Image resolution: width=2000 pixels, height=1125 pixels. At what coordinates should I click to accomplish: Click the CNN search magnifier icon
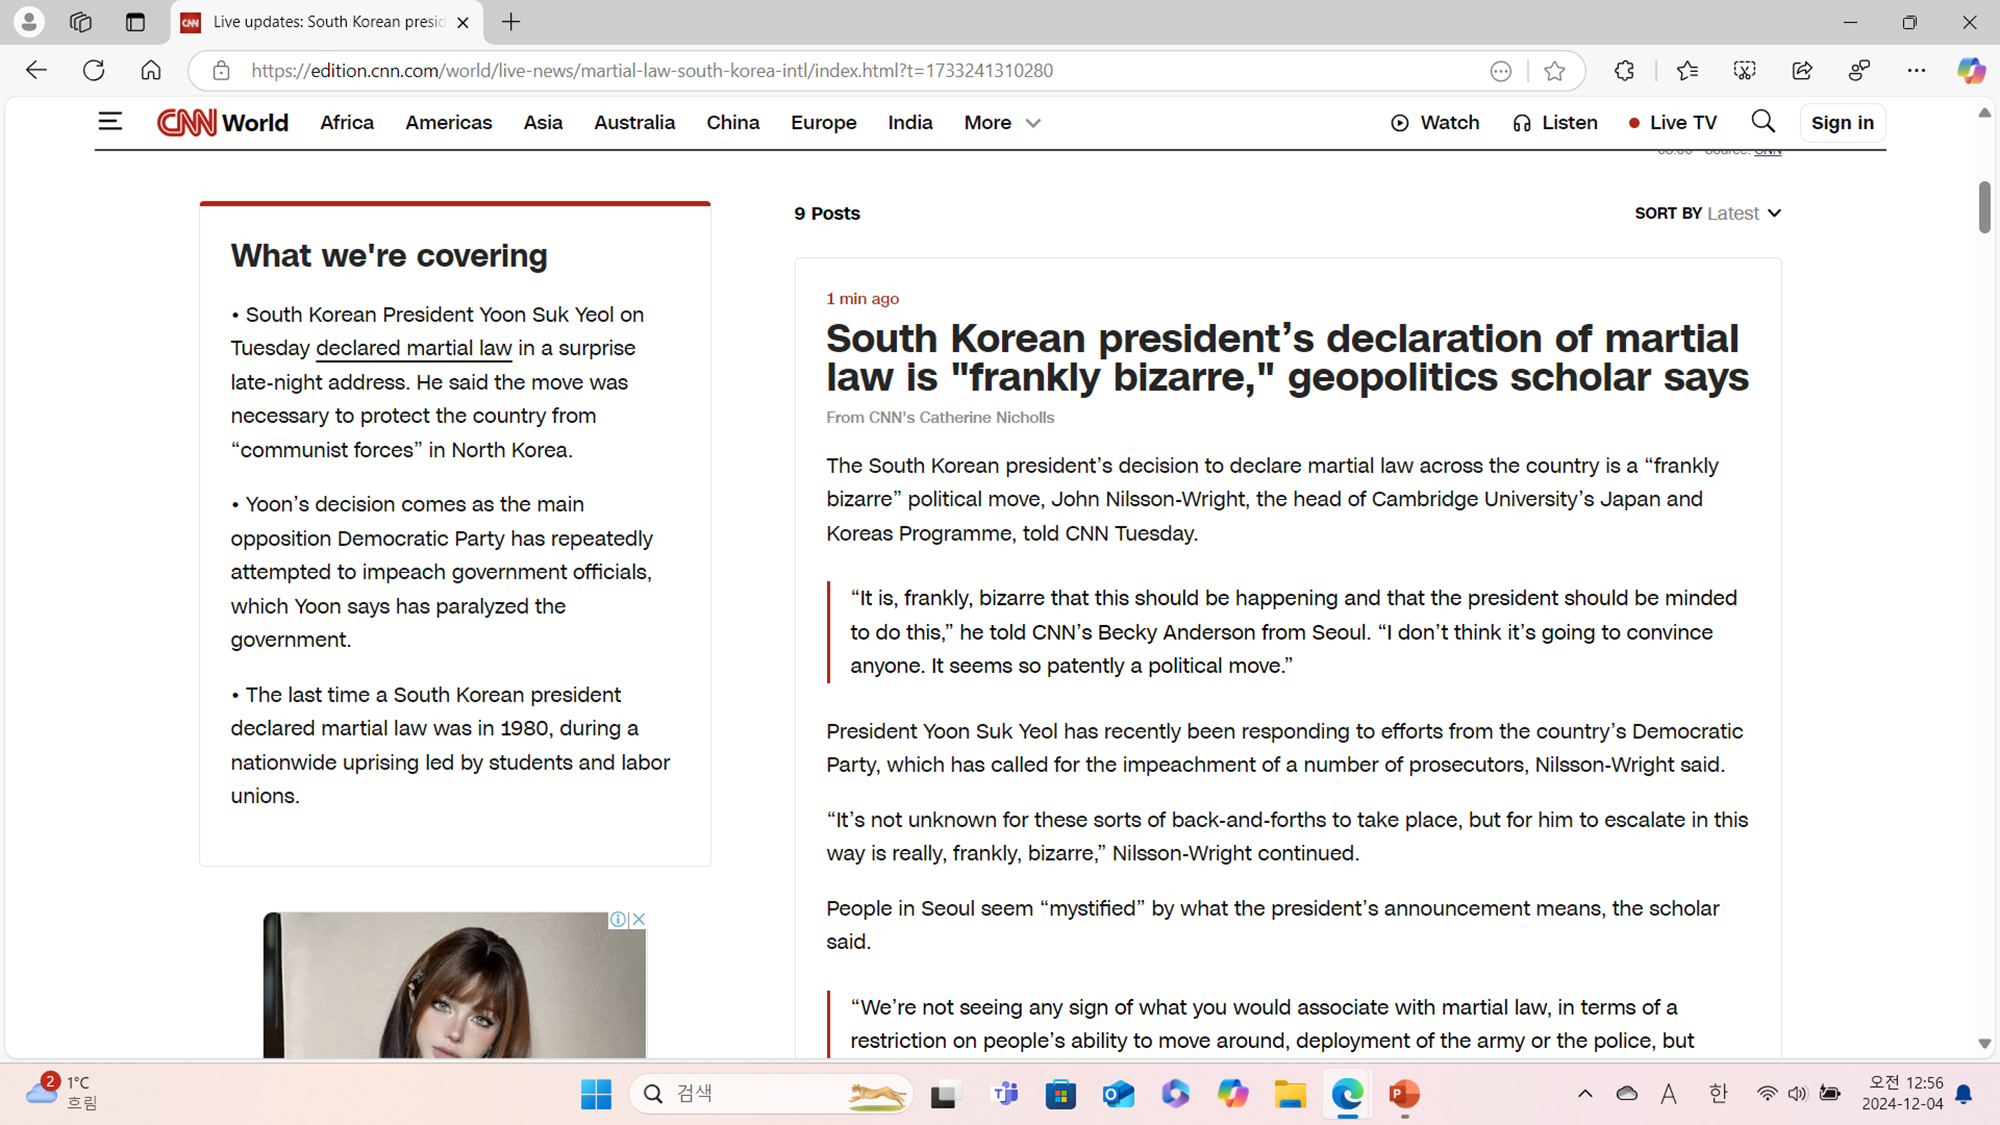(1763, 122)
